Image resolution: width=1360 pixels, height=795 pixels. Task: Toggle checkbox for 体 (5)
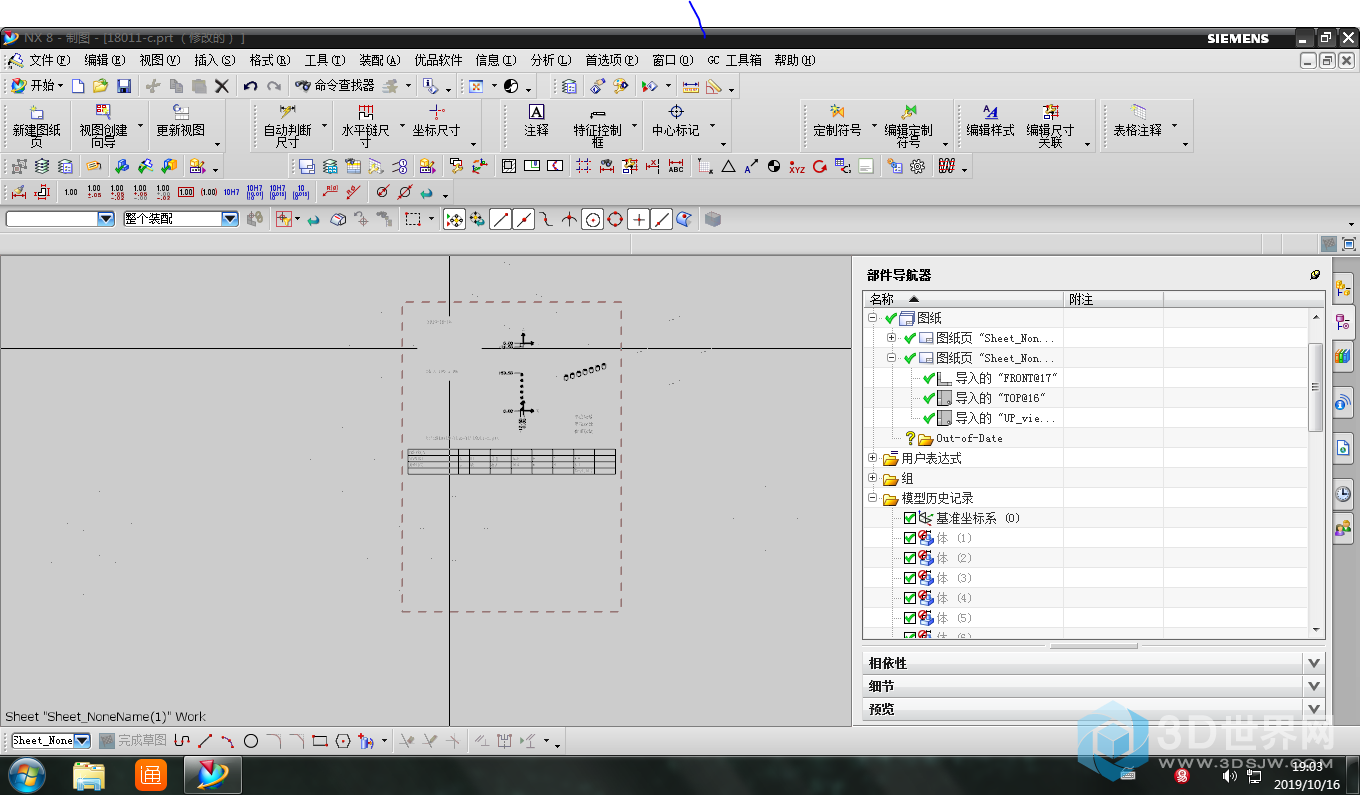click(x=909, y=618)
